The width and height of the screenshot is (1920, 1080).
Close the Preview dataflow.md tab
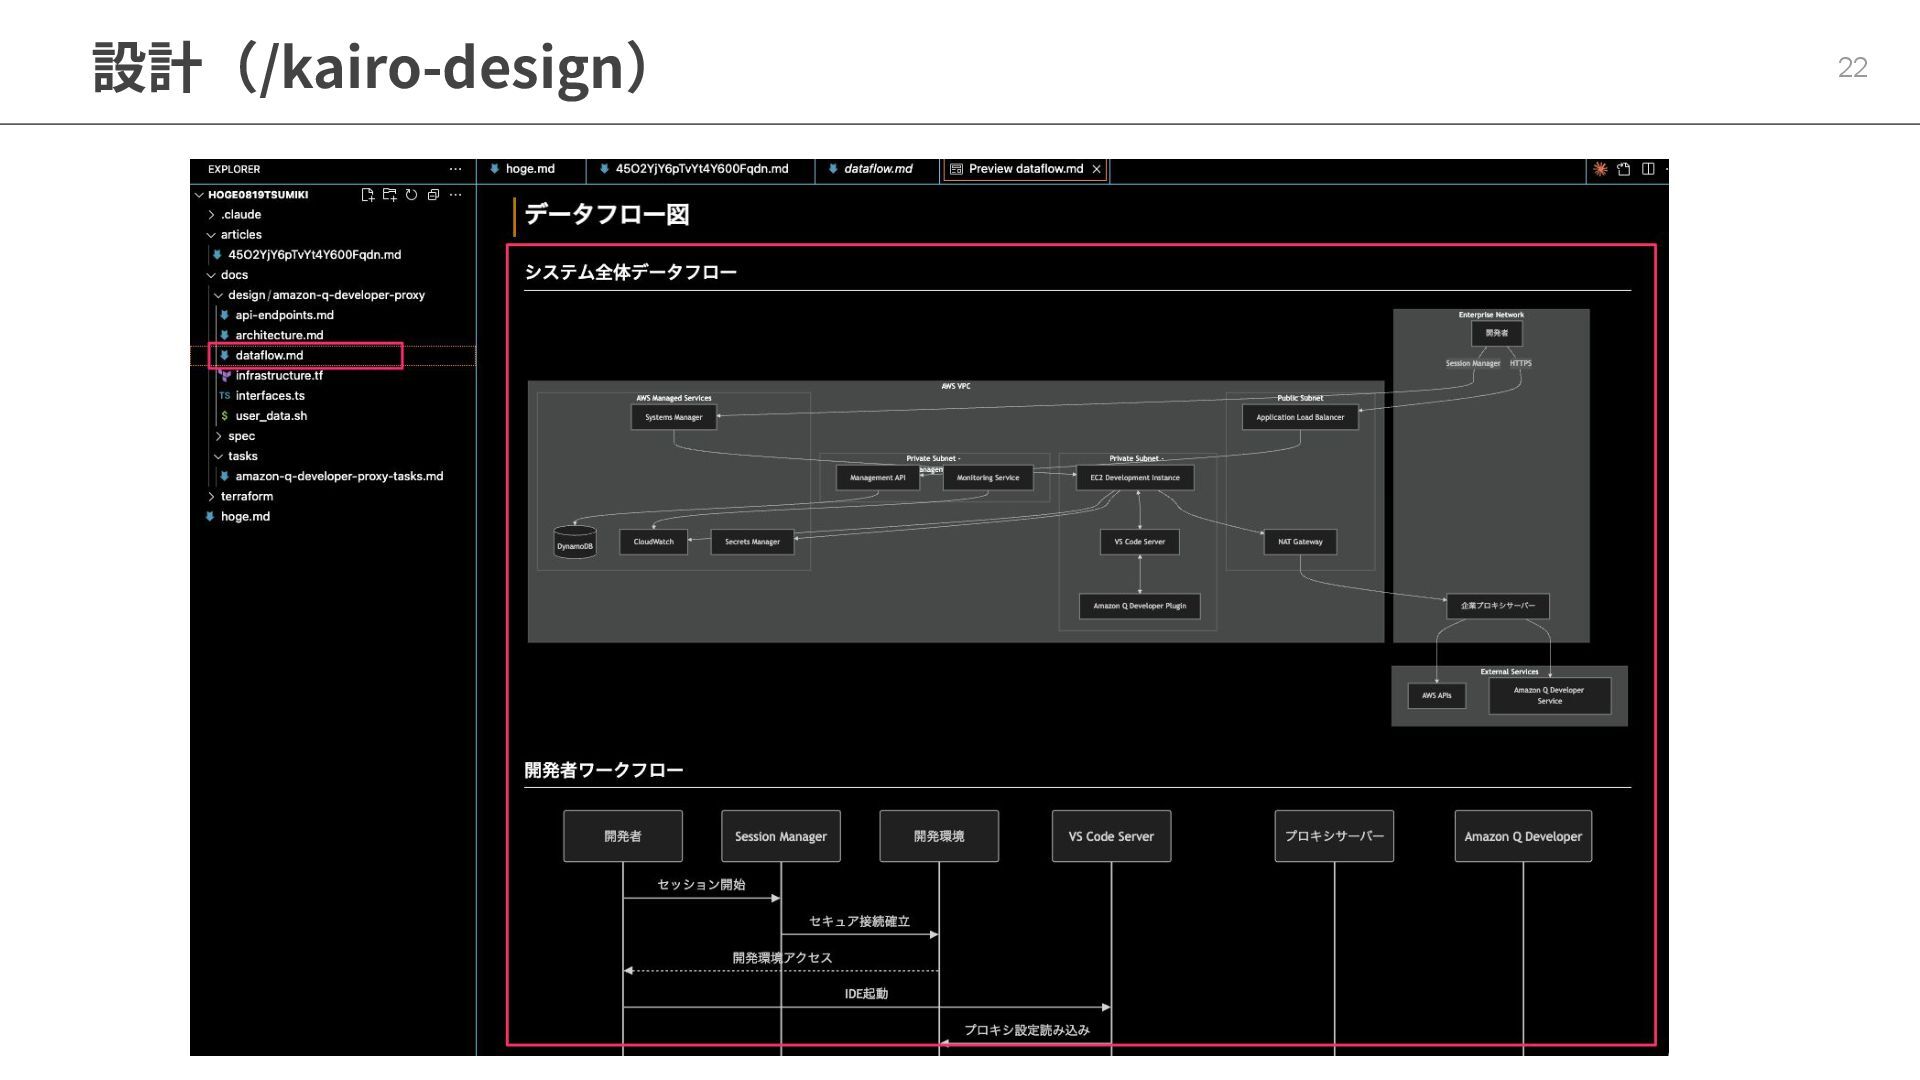pos(1097,169)
